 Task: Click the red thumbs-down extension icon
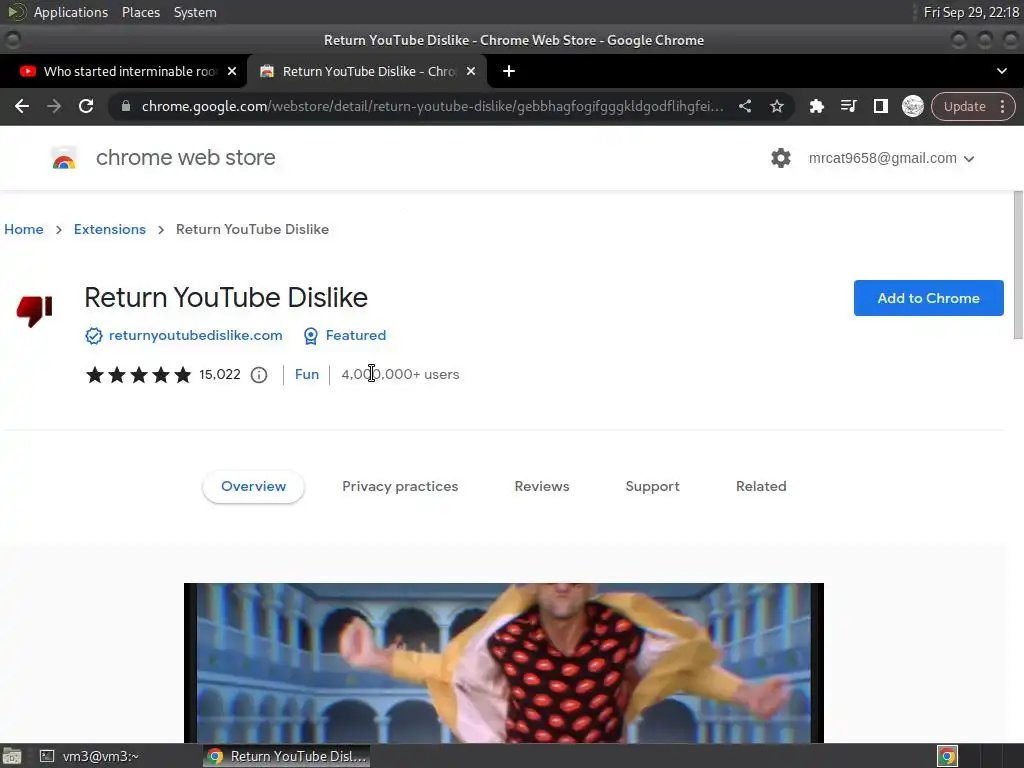point(35,311)
